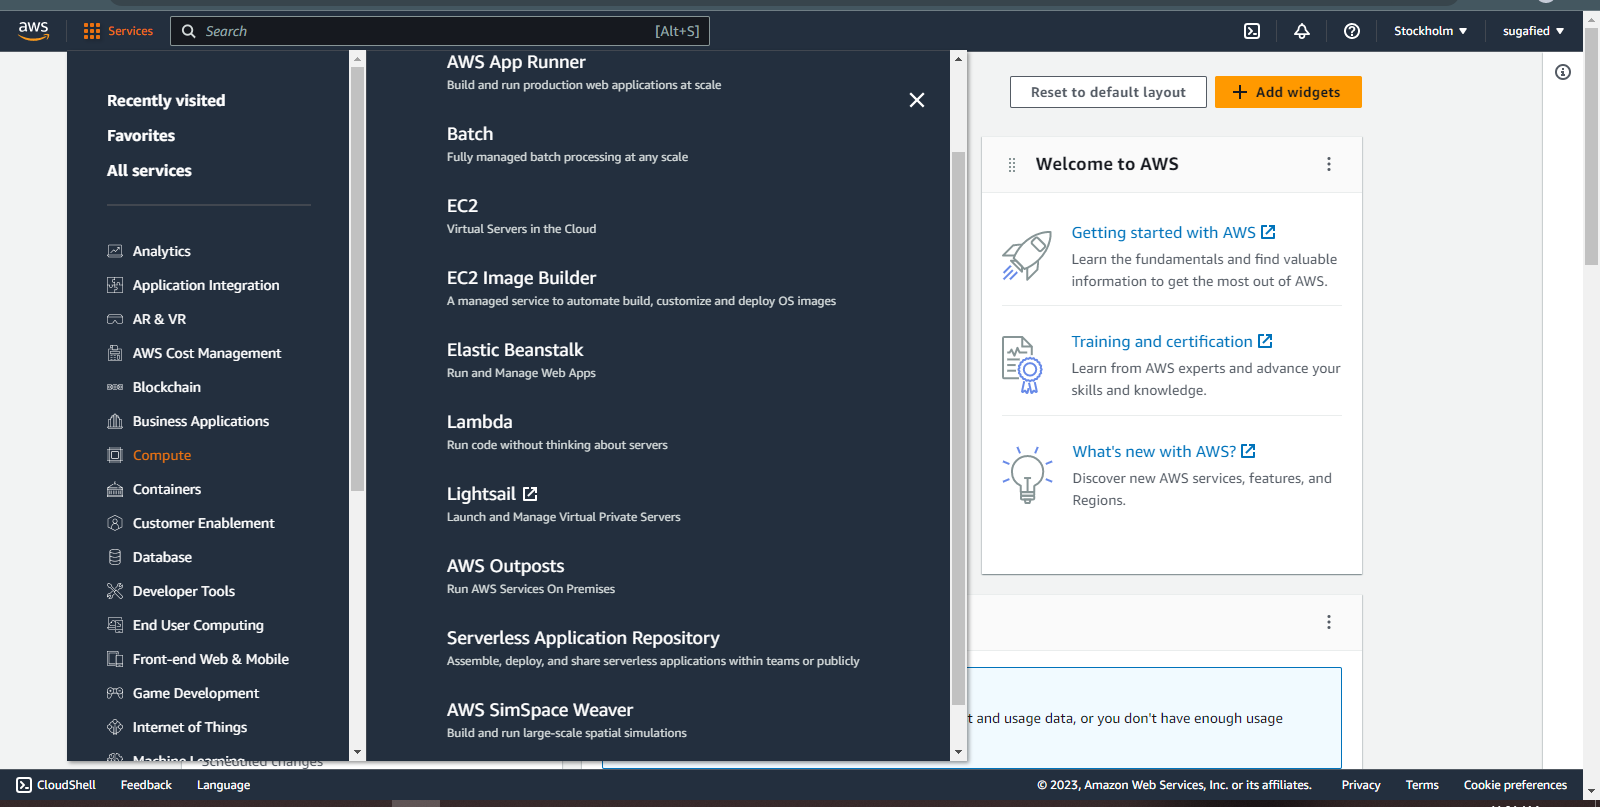Open the Terms footer link
This screenshot has height=807, width=1600.
click(x=1422, y=785)
